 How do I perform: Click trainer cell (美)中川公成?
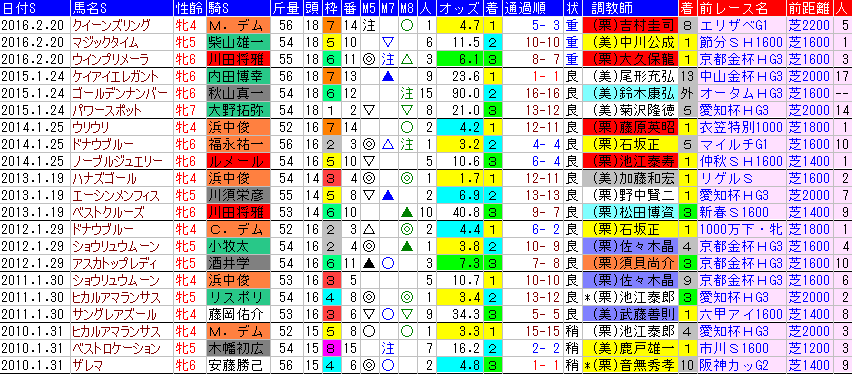629,42
